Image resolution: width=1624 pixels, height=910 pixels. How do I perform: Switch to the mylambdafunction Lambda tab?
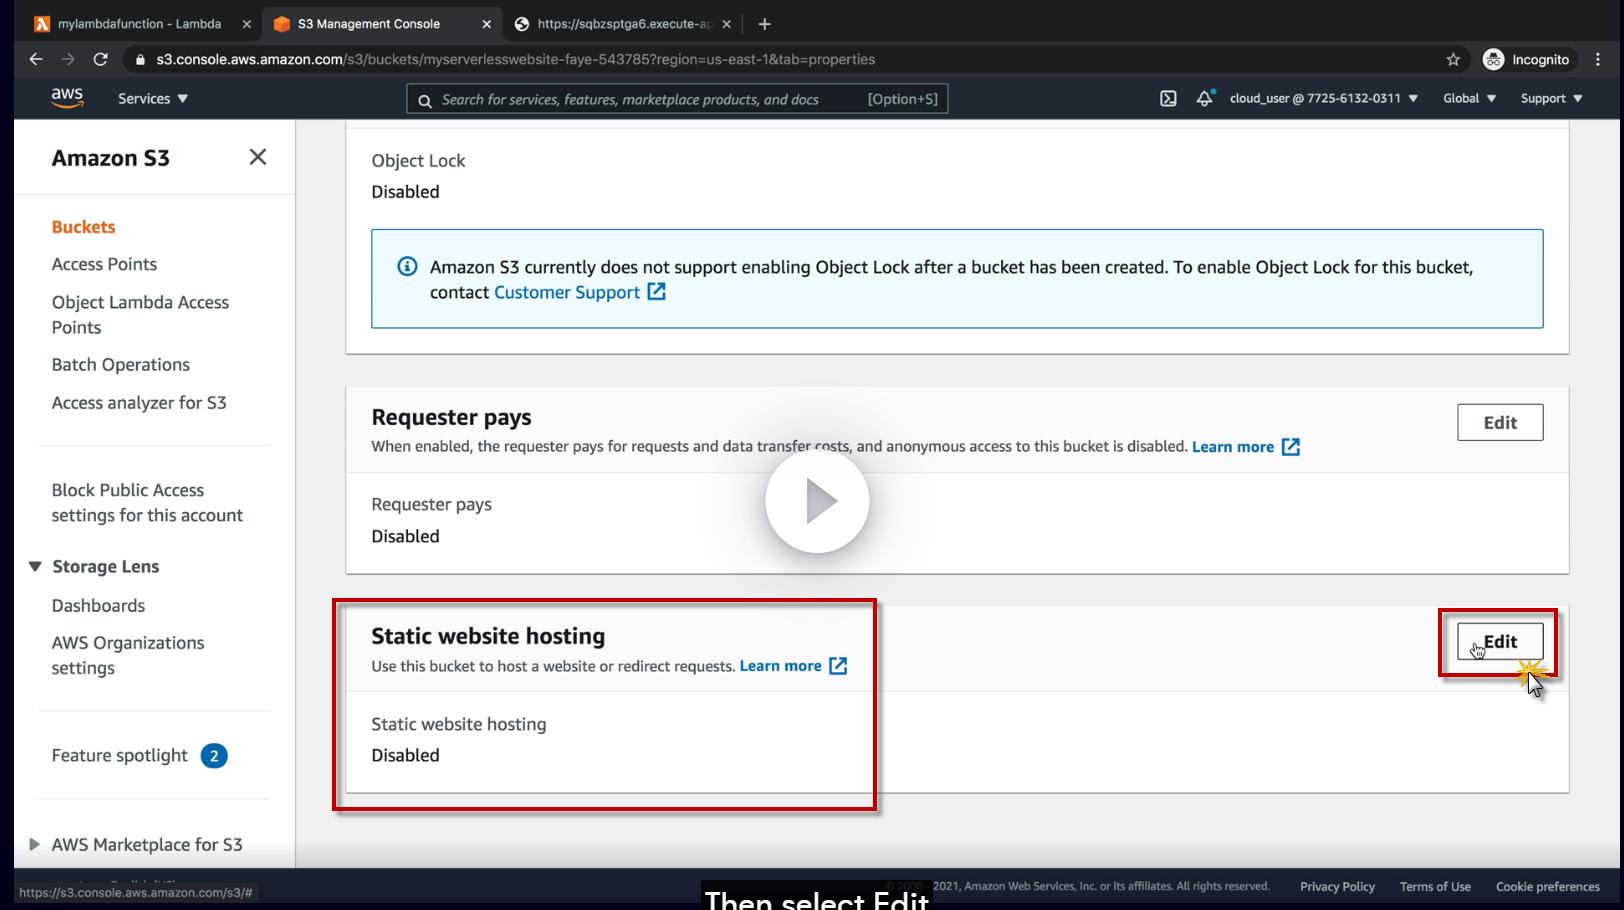pyautogui.click(x=139, y=24)
